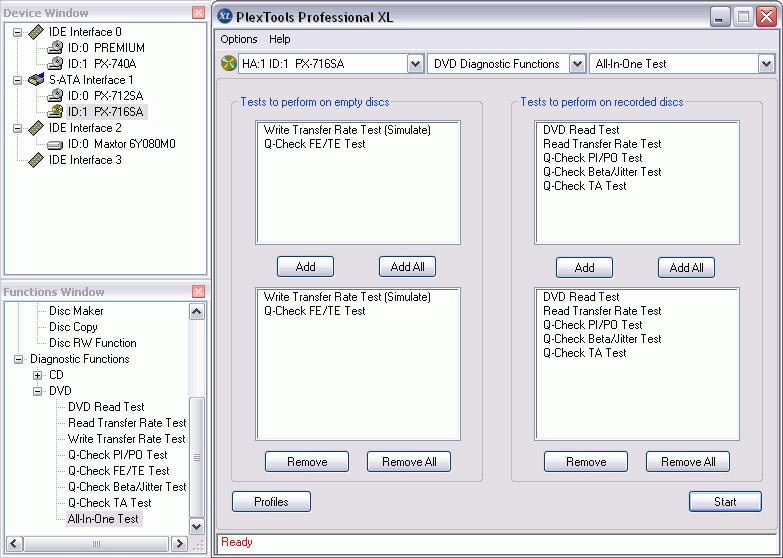Select All-In-One Test in Functions tree
This screenshot has height=558, width=783.
[x=103, y=519]
